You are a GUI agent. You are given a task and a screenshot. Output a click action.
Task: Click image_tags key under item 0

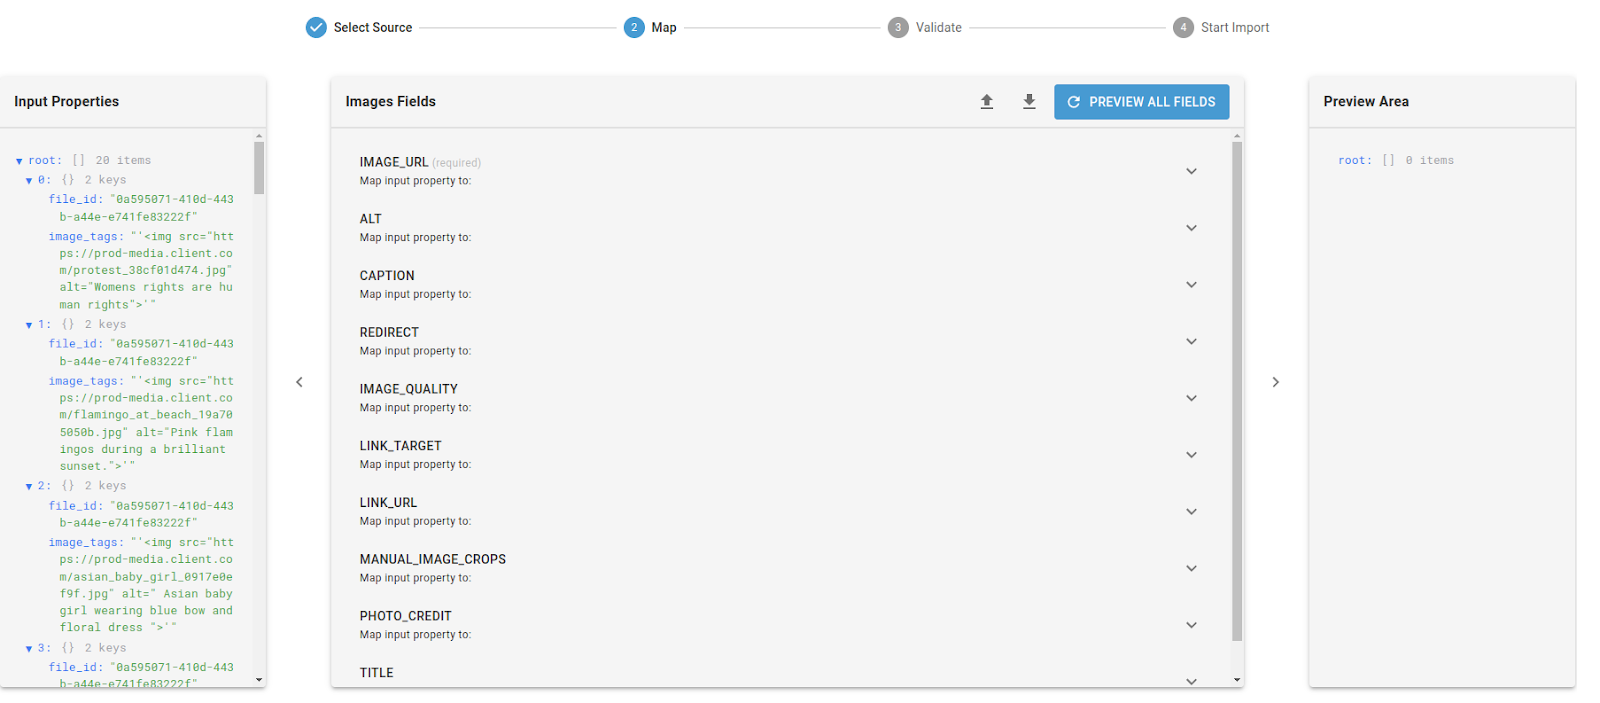tap(86, 237)
